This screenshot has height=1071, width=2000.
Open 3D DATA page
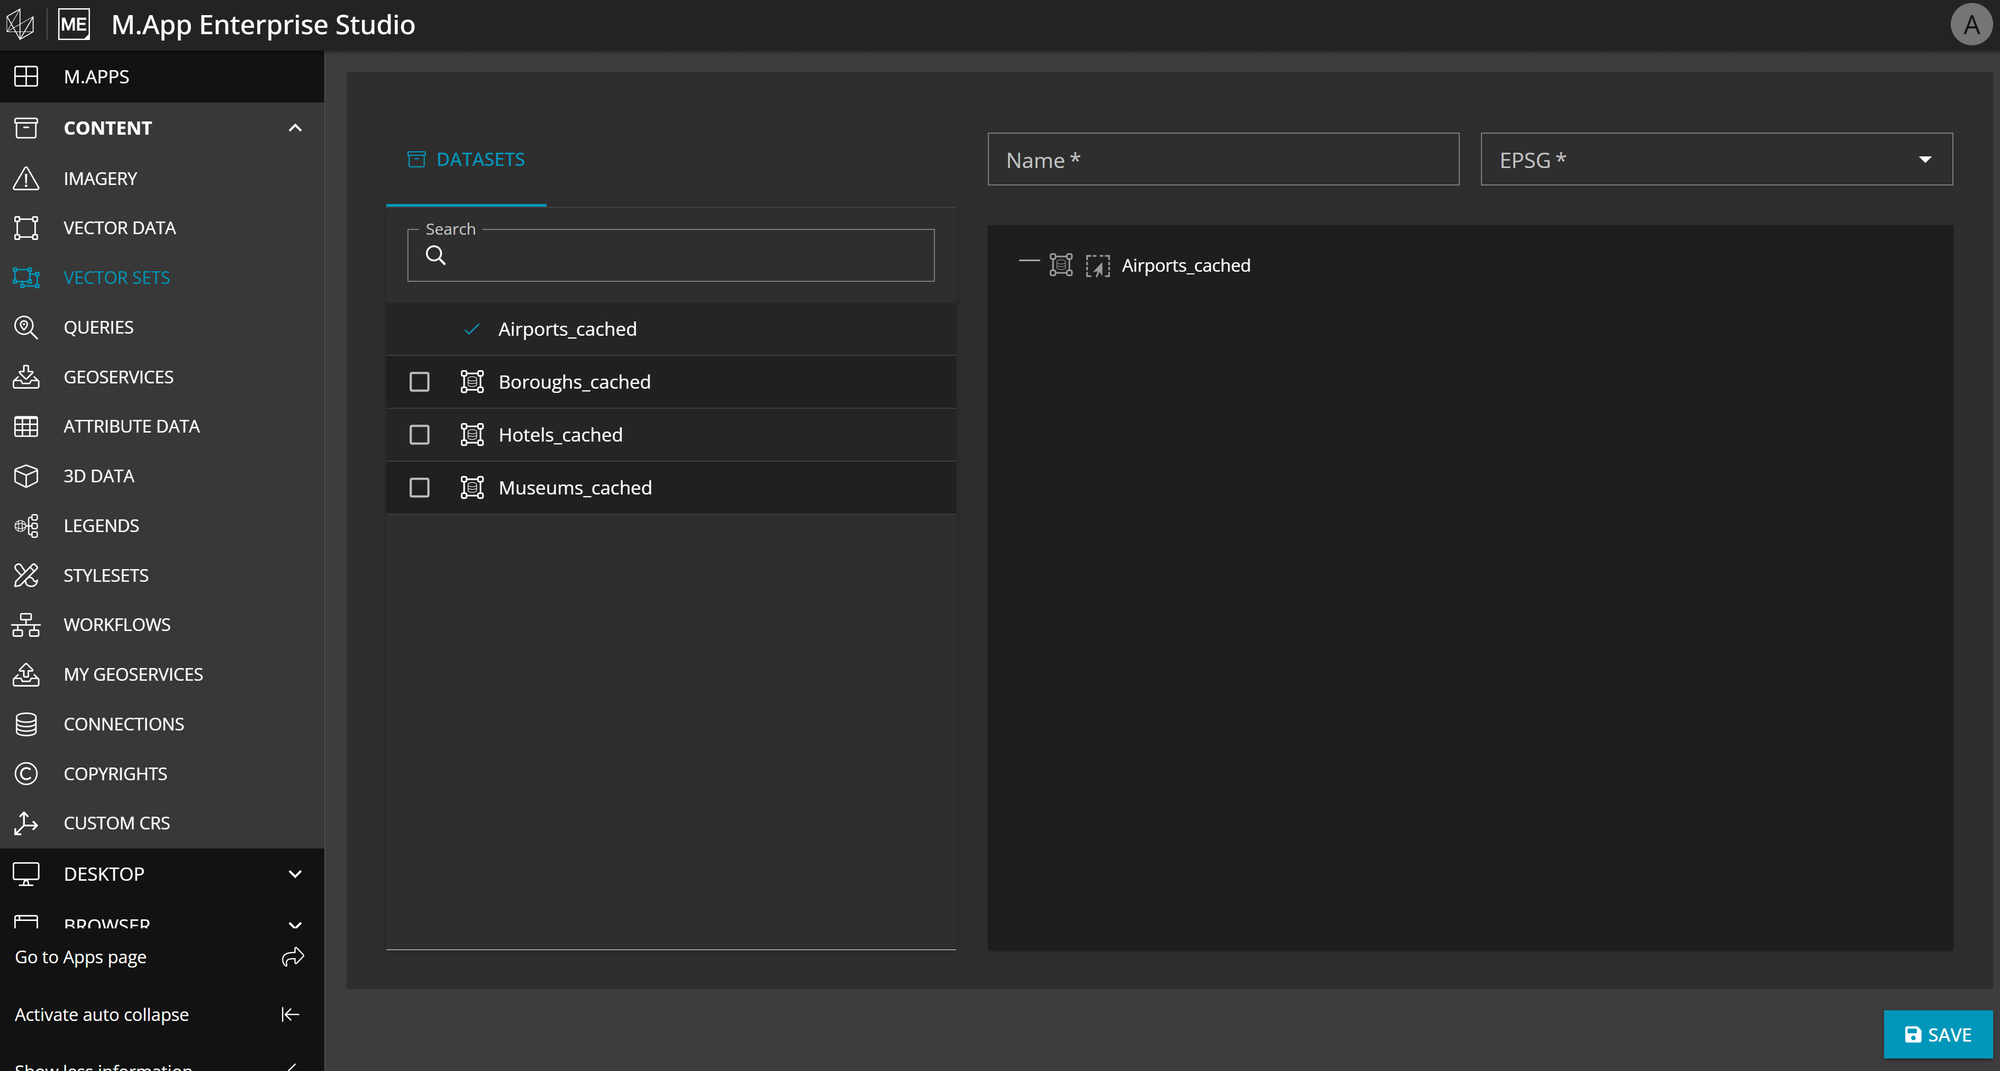98,476
